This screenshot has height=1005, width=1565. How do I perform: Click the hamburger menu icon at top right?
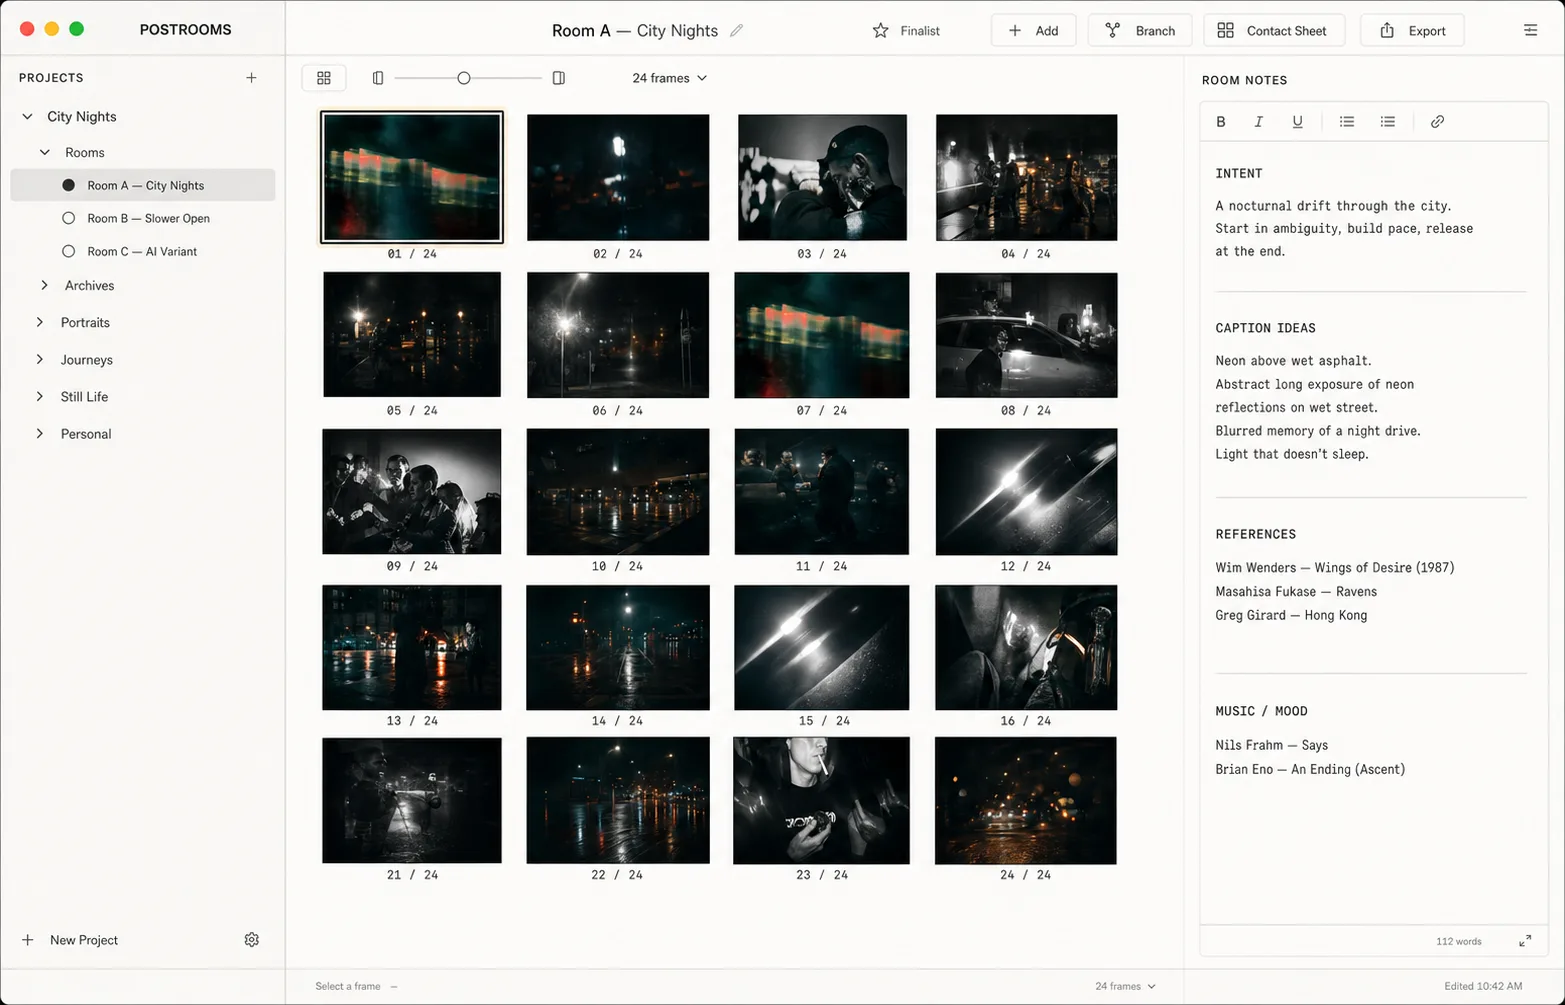(x=1530, y=30)
